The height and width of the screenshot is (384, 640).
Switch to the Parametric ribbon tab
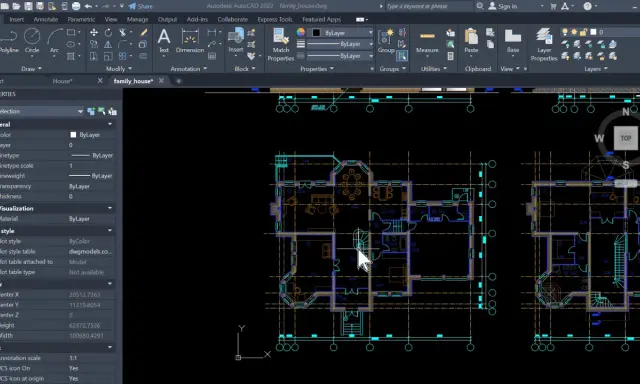(81, 19)
